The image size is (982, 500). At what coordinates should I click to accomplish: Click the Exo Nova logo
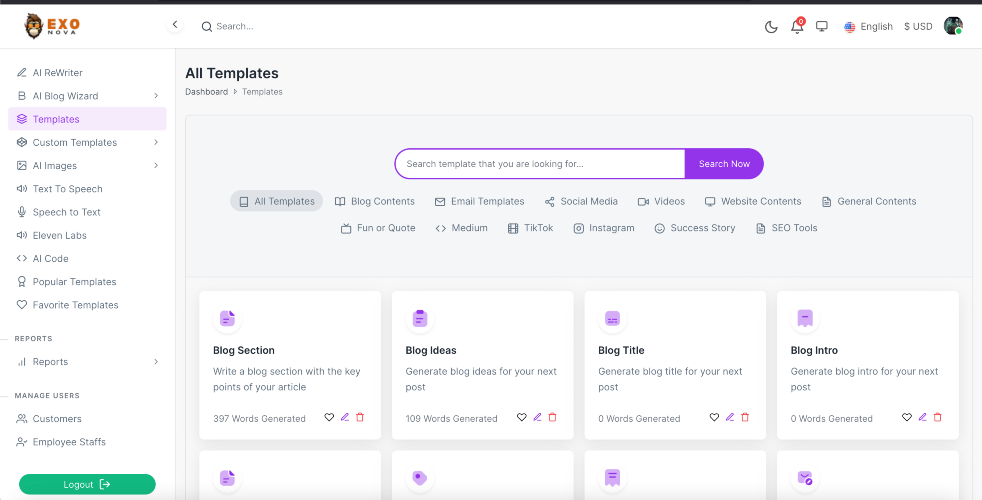click(52, 26)
